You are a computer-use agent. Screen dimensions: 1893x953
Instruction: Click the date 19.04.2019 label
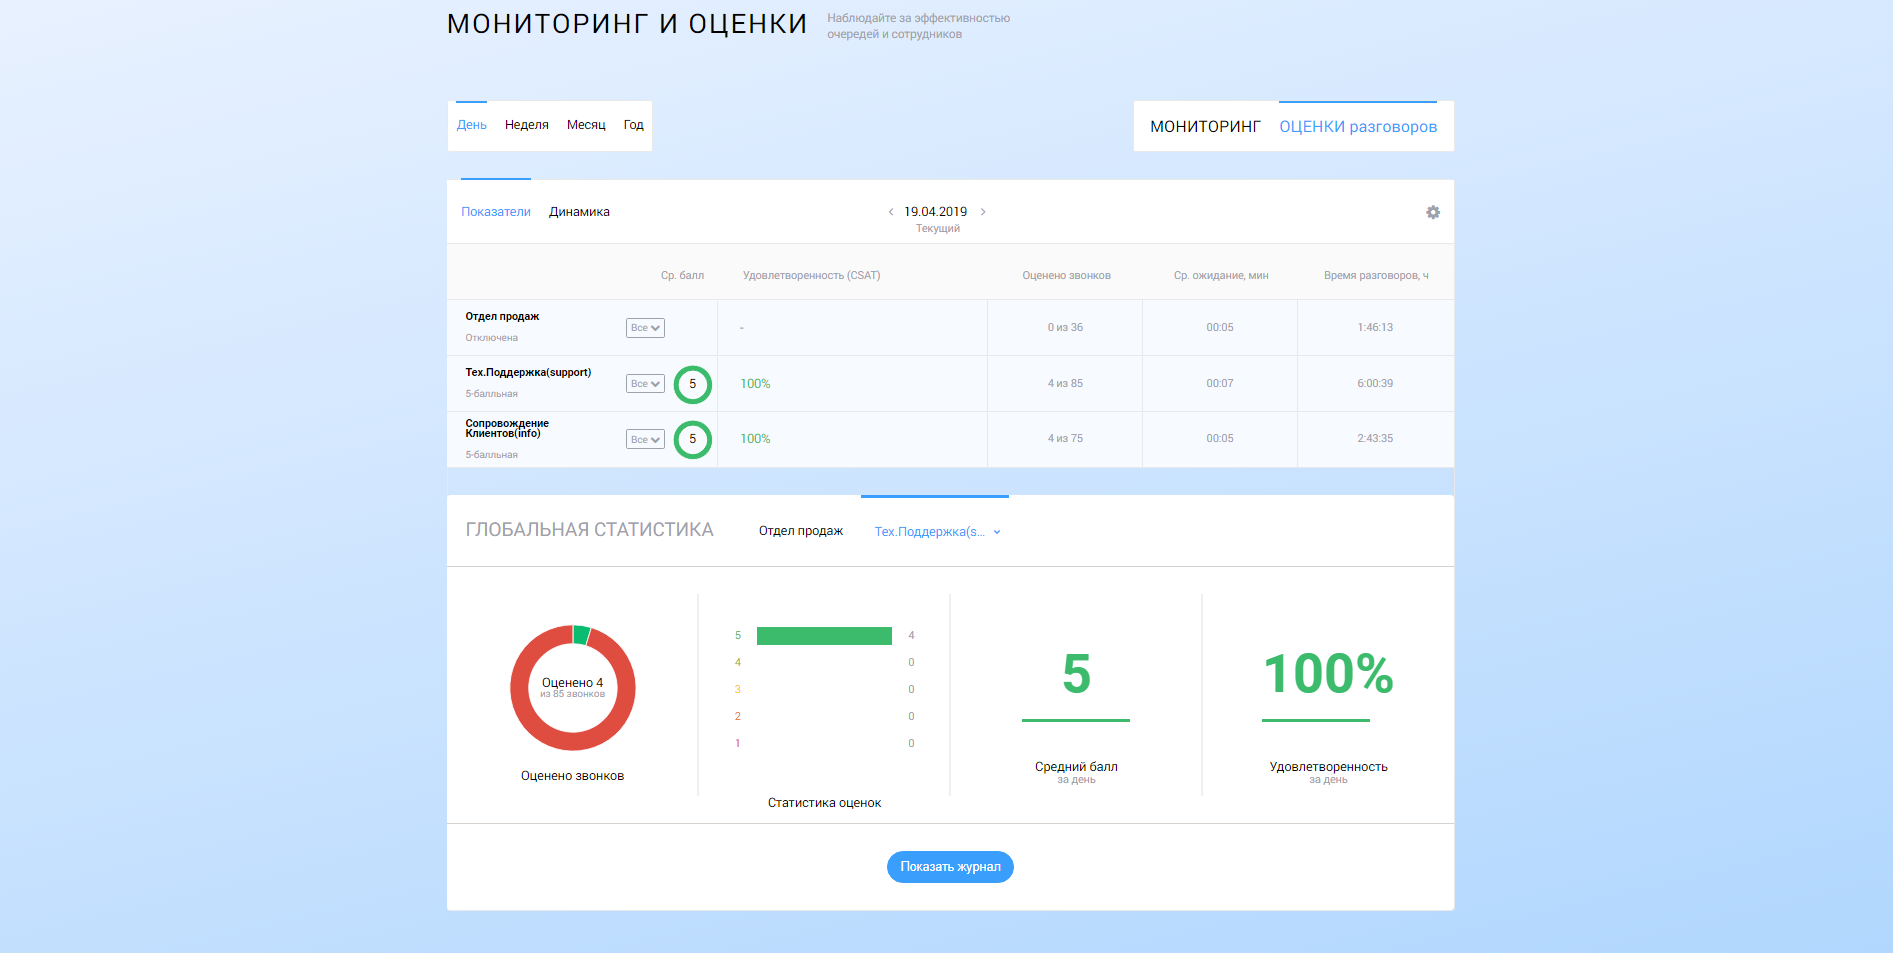[935, 212]
